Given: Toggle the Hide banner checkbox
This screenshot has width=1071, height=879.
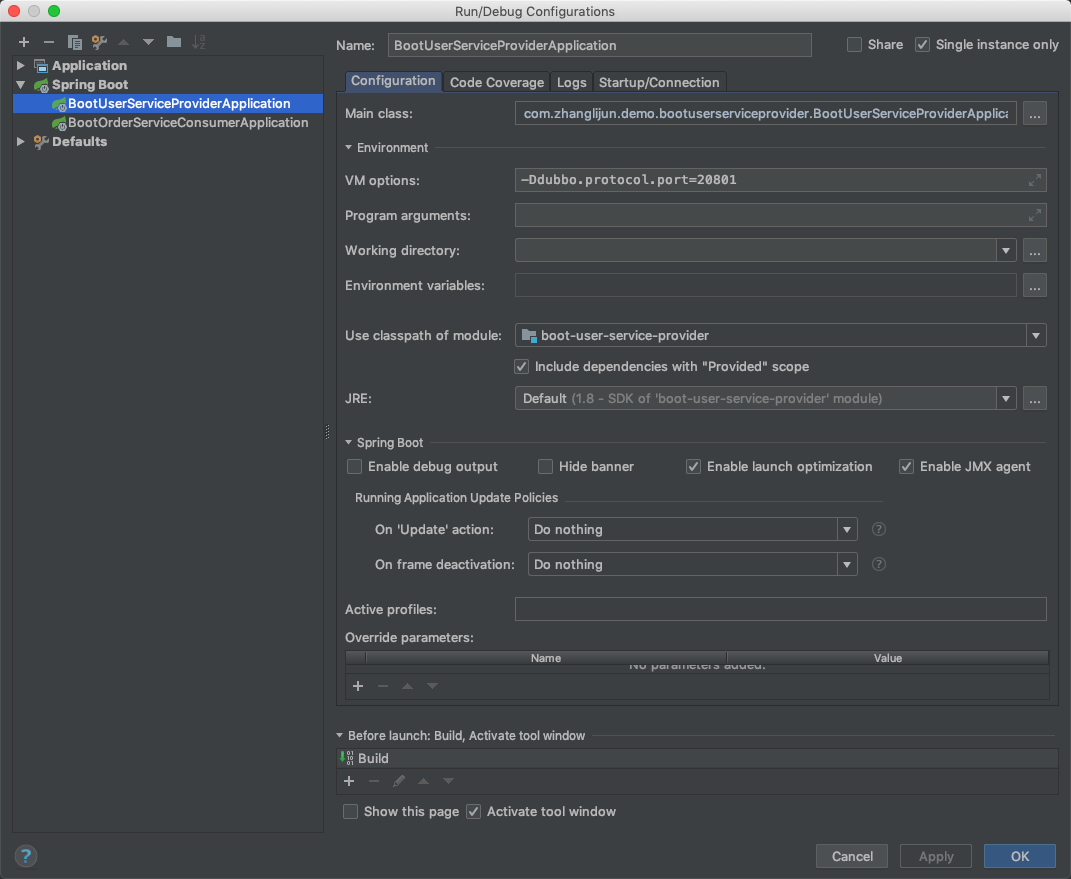Looking at the screenshot, I should tap(546, 467).
